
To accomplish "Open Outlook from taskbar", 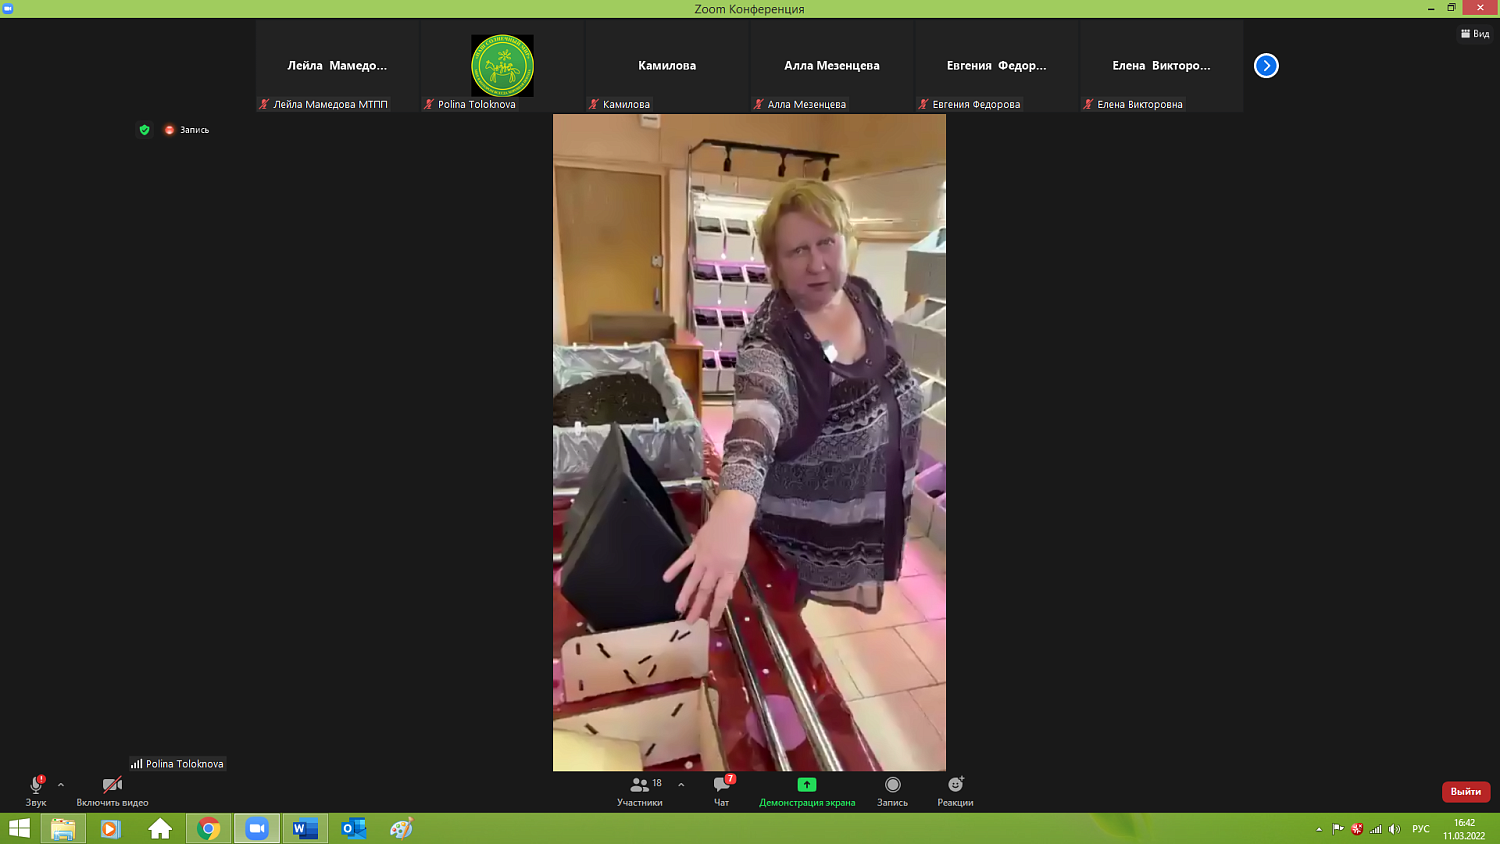I will 353,828.
